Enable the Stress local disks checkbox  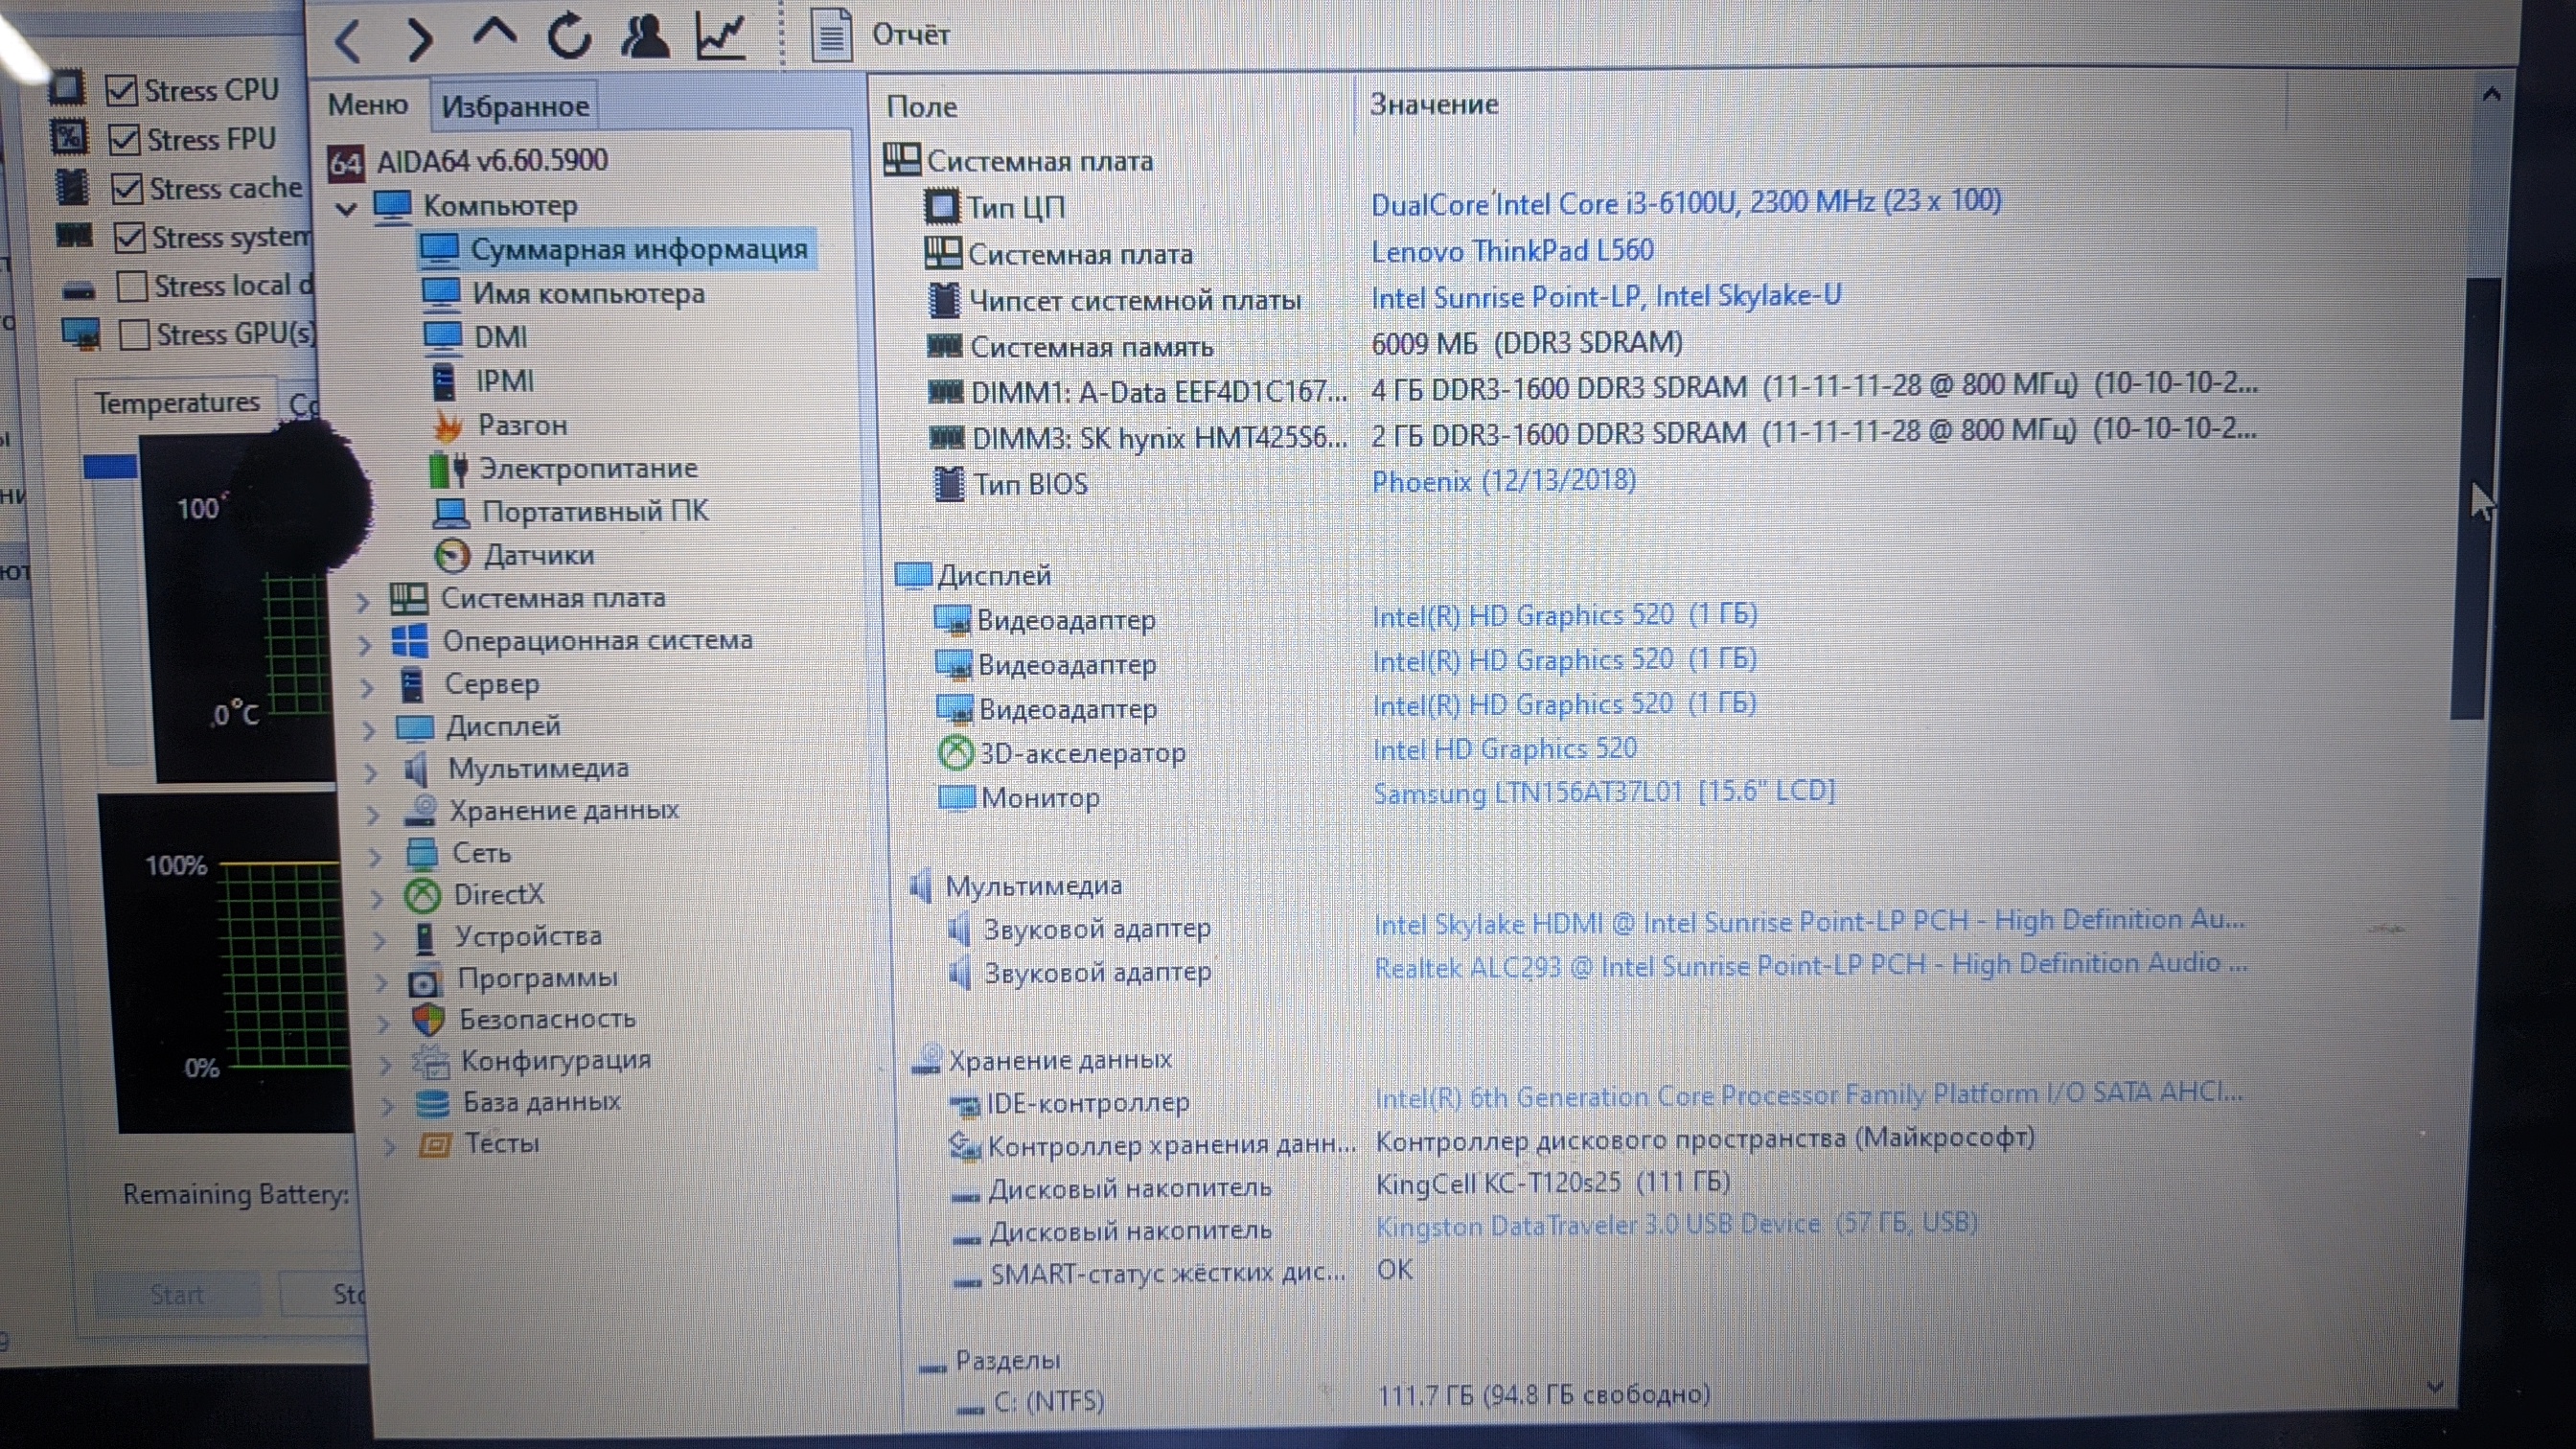click(132, 286)
